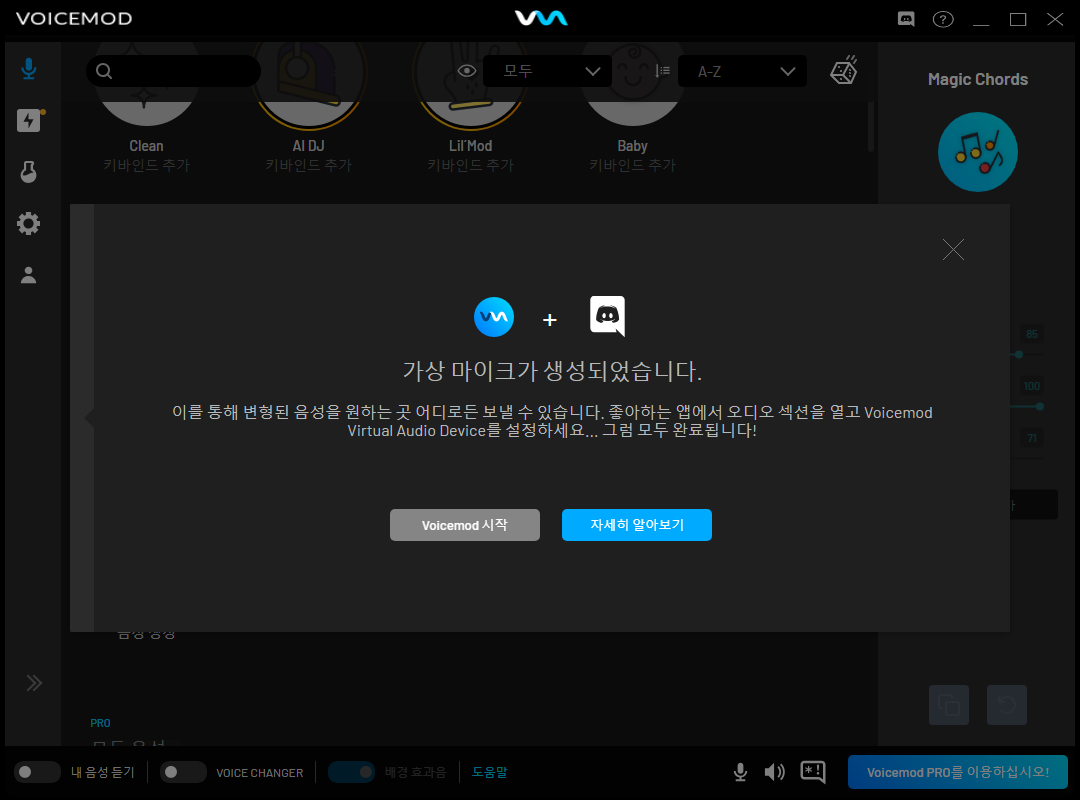Close the virtual microphone dialog
This screenshot has height=800, width=1080.
953,249
